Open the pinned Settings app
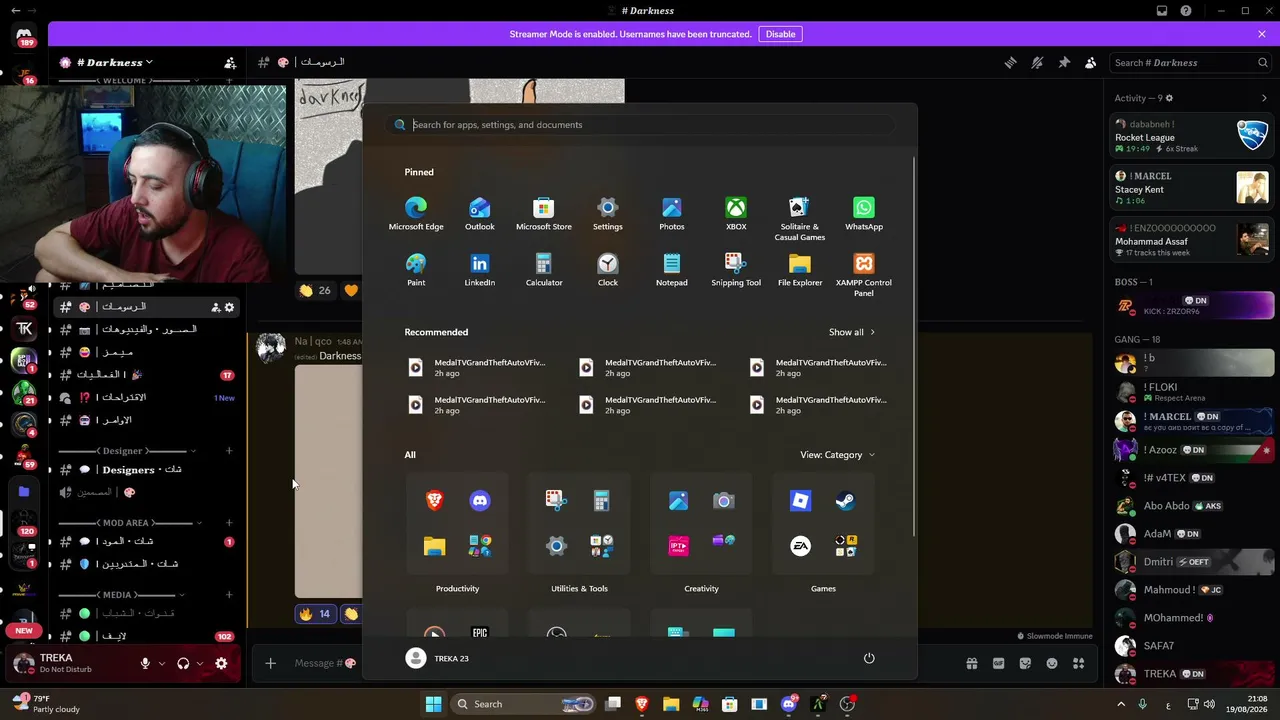This screenshot has height=720, width=1280. 608,214
